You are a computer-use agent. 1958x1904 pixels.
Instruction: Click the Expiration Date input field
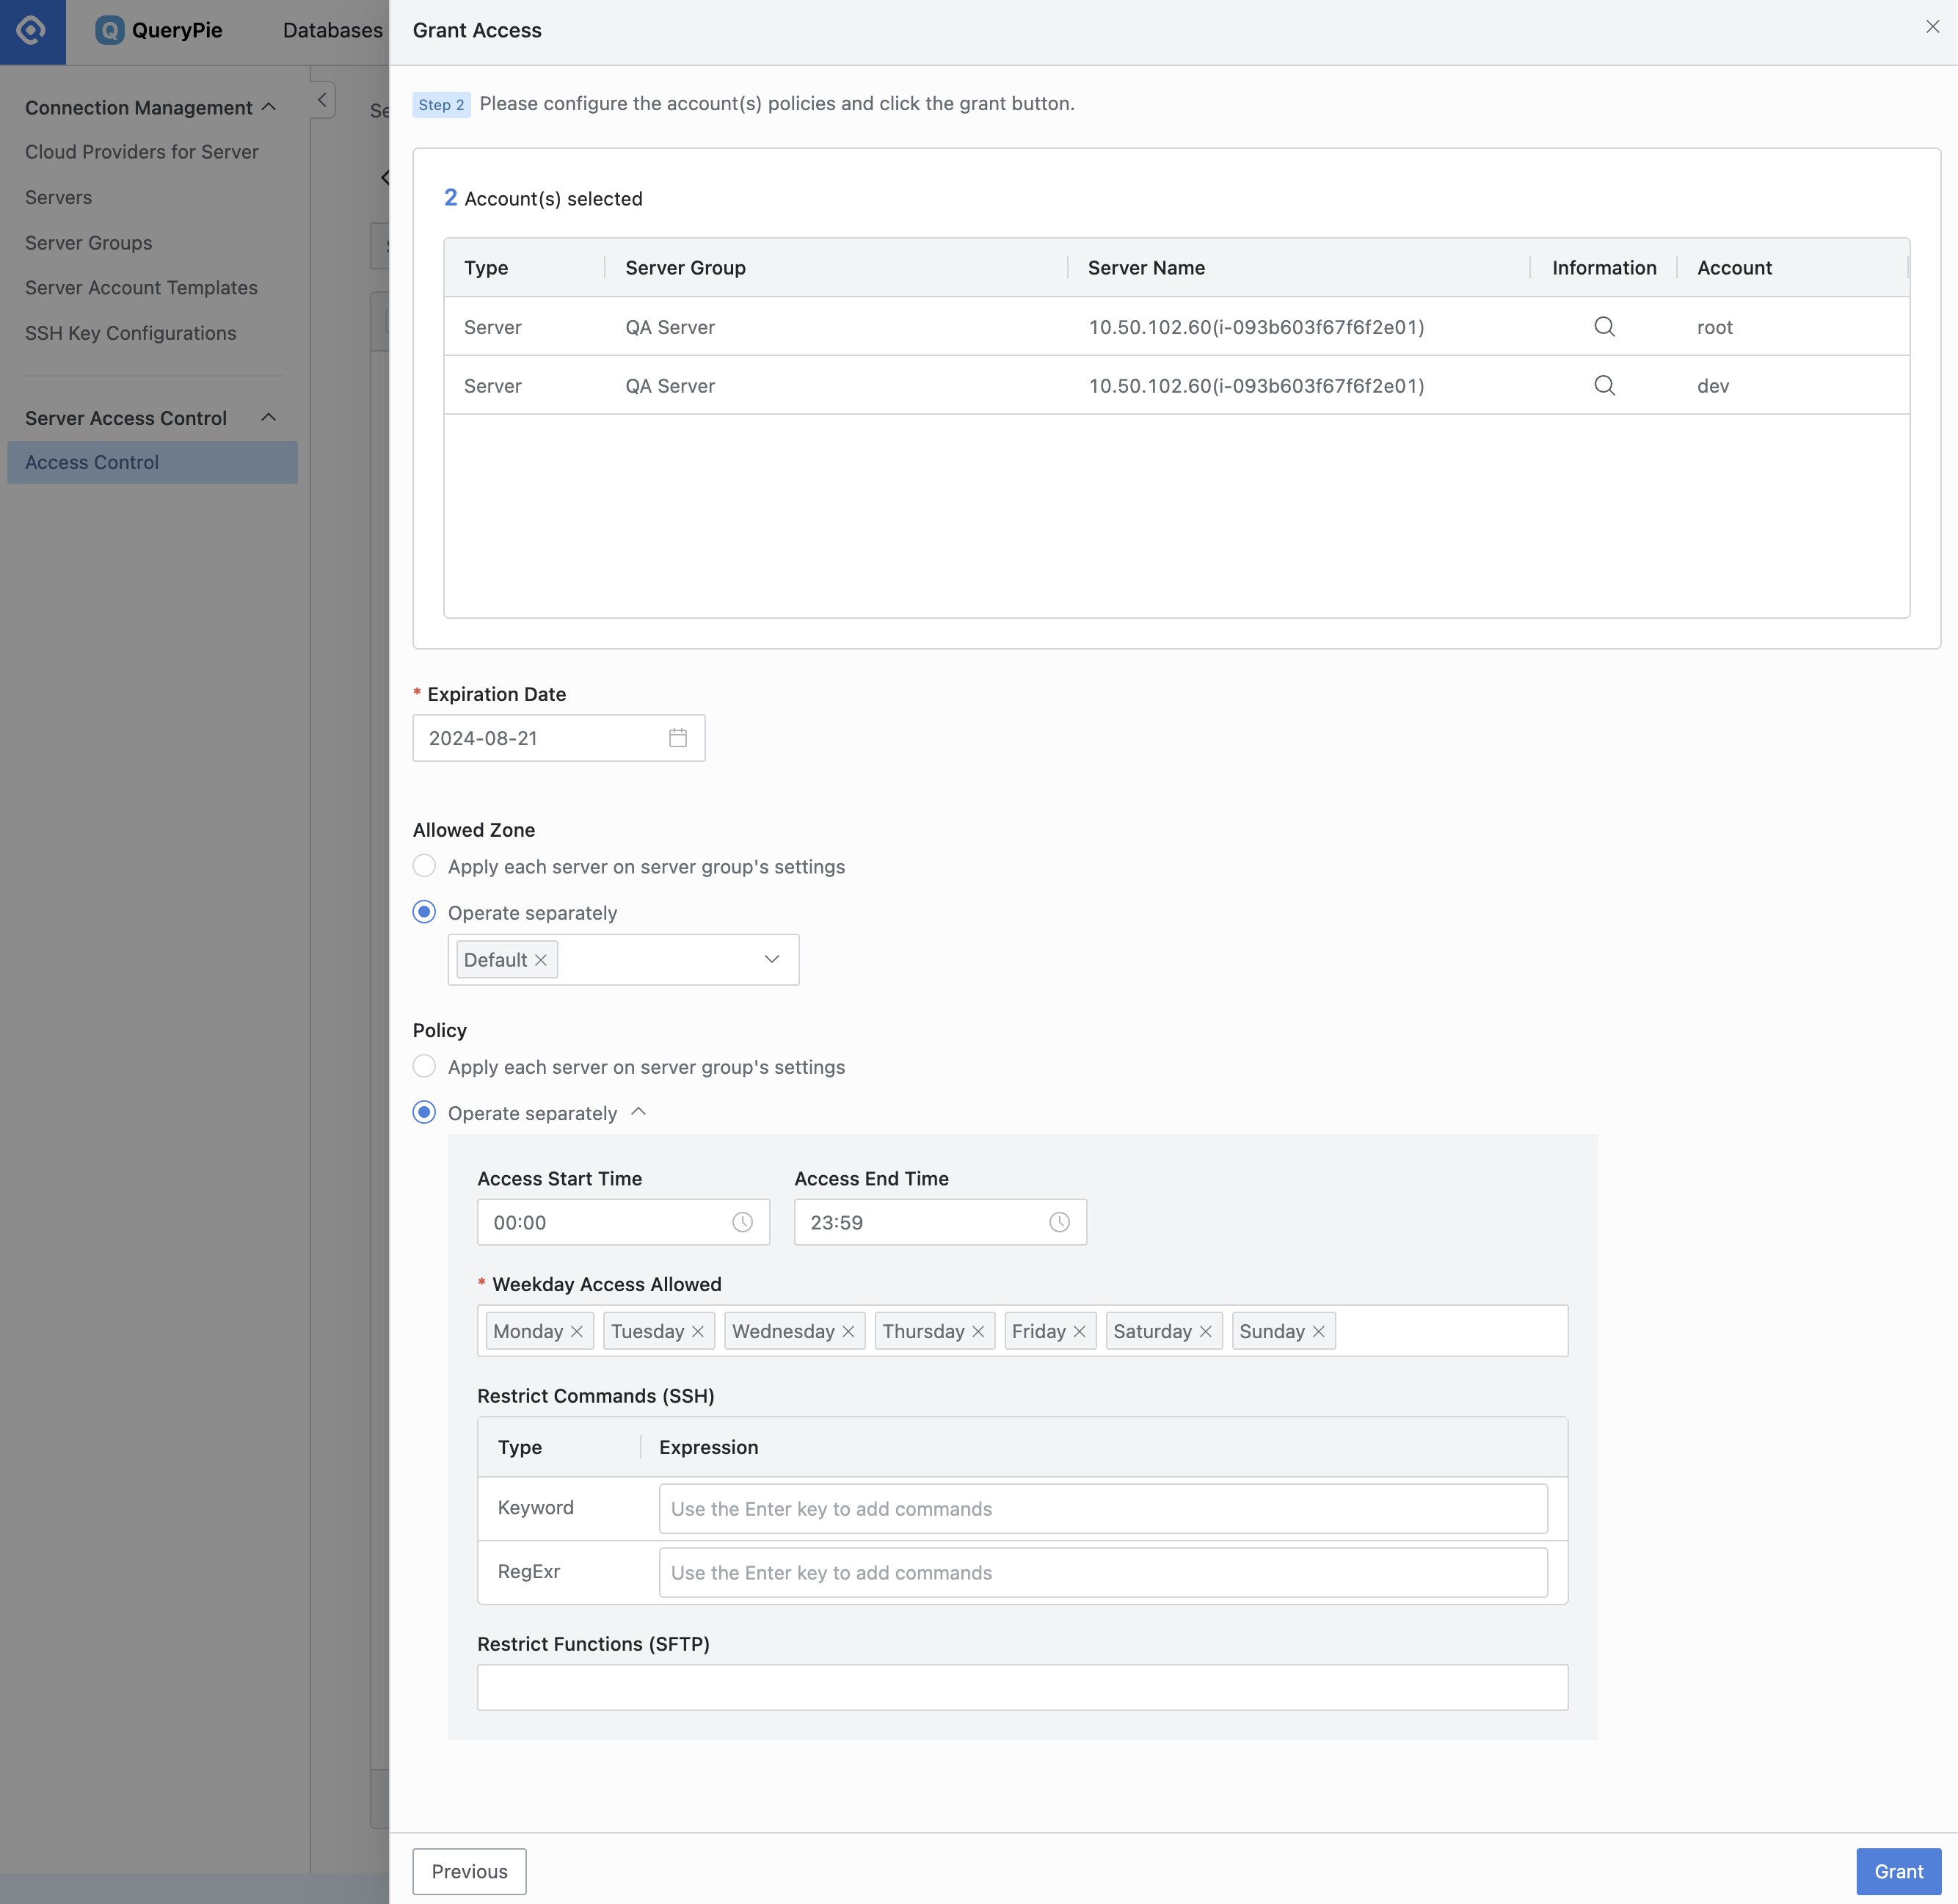point(559,738)
